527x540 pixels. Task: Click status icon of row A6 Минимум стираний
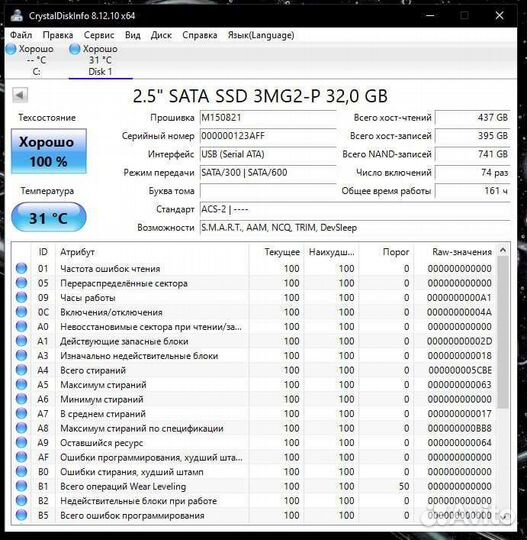point(21,399)
